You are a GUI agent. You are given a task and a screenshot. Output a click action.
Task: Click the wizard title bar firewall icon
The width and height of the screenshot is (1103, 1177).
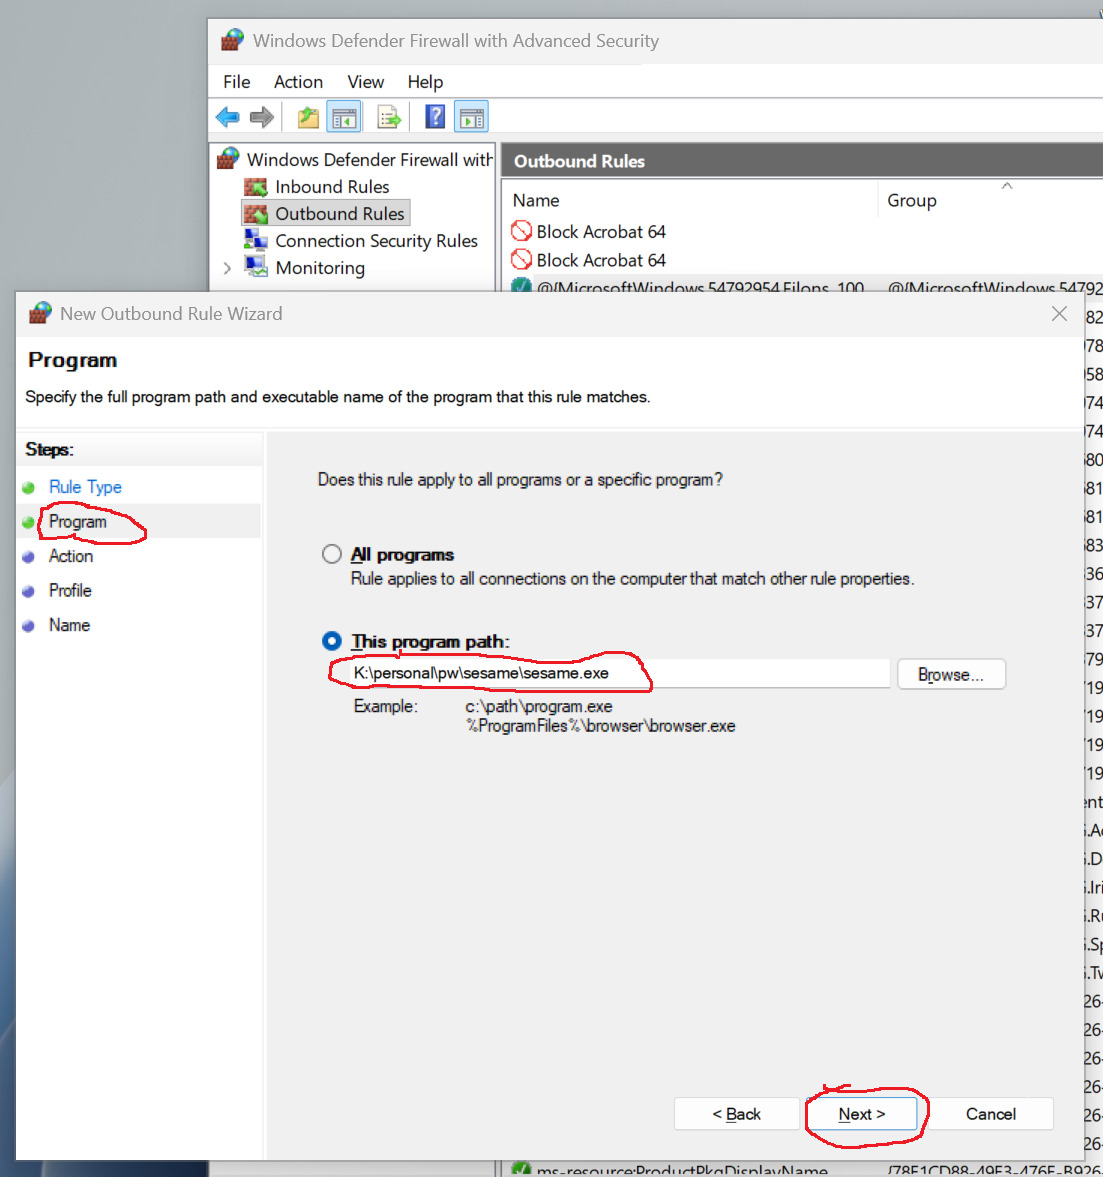click(41, 313)
